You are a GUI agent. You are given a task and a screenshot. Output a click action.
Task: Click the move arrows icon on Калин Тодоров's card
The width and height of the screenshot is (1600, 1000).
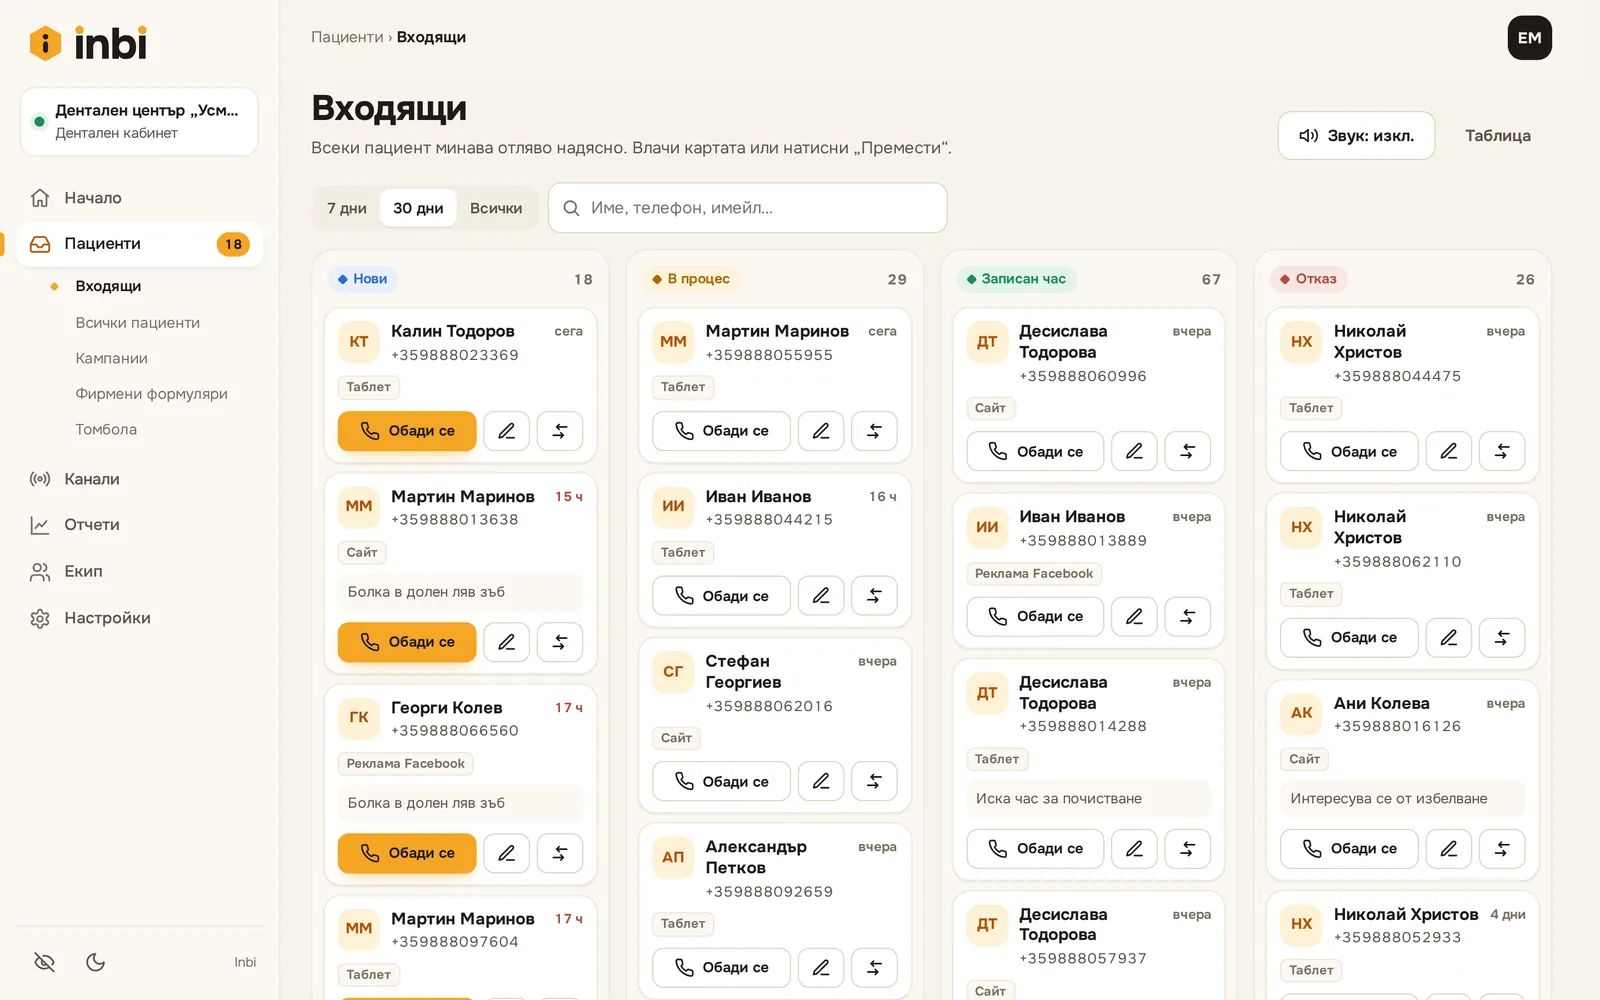click(x=560, y=431)
